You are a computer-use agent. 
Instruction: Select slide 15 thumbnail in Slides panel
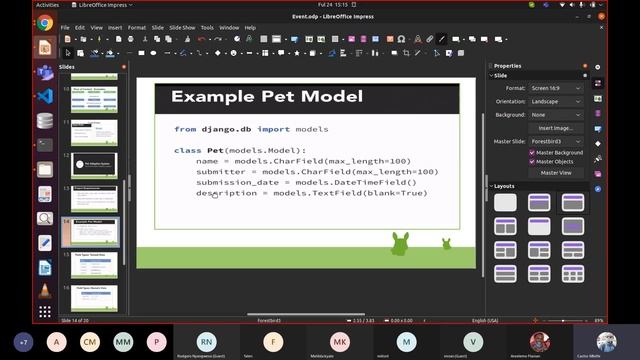point(94,265)
